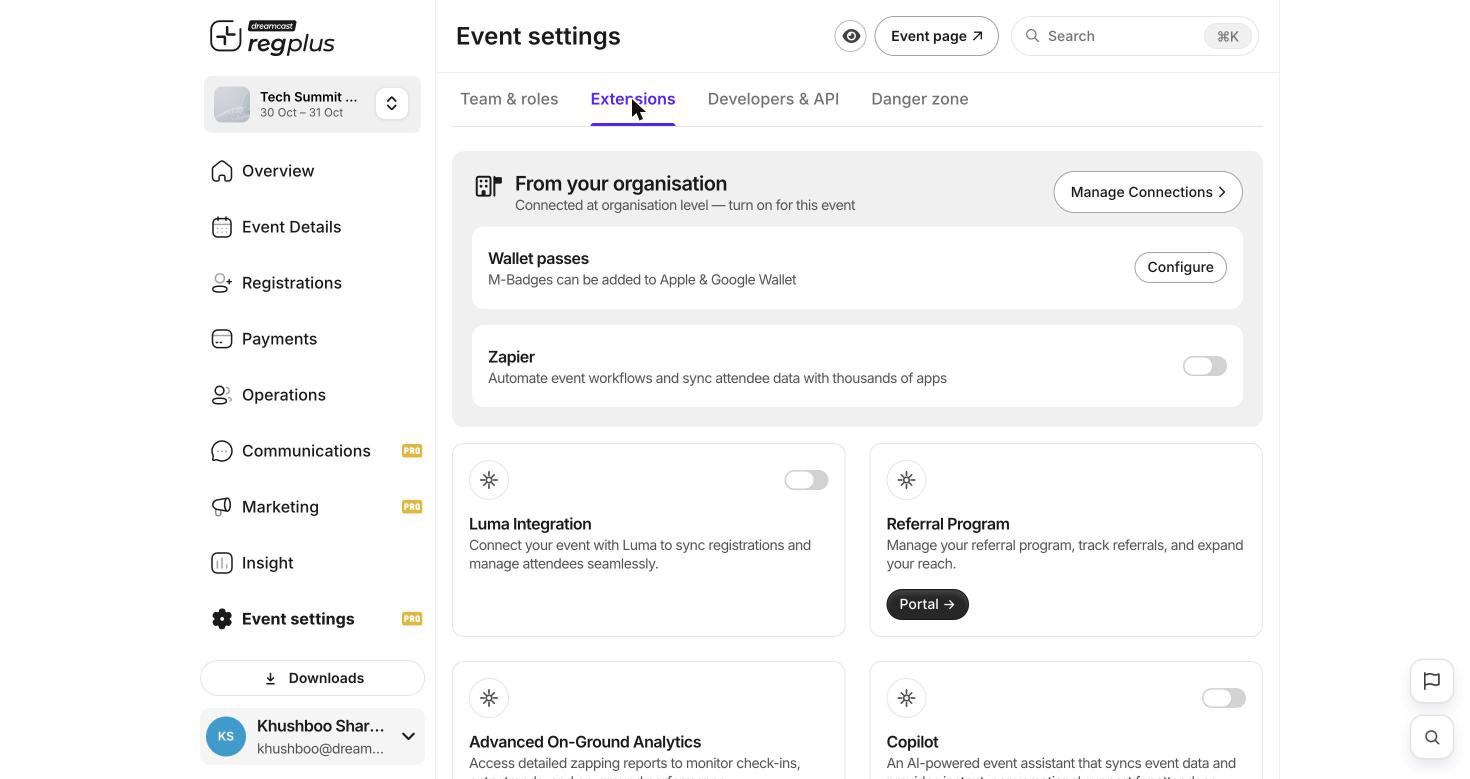Click the Marketing PRO badge
This screenshot has width=1470, height=779.
pyautogui.click(x=412, y=507)
